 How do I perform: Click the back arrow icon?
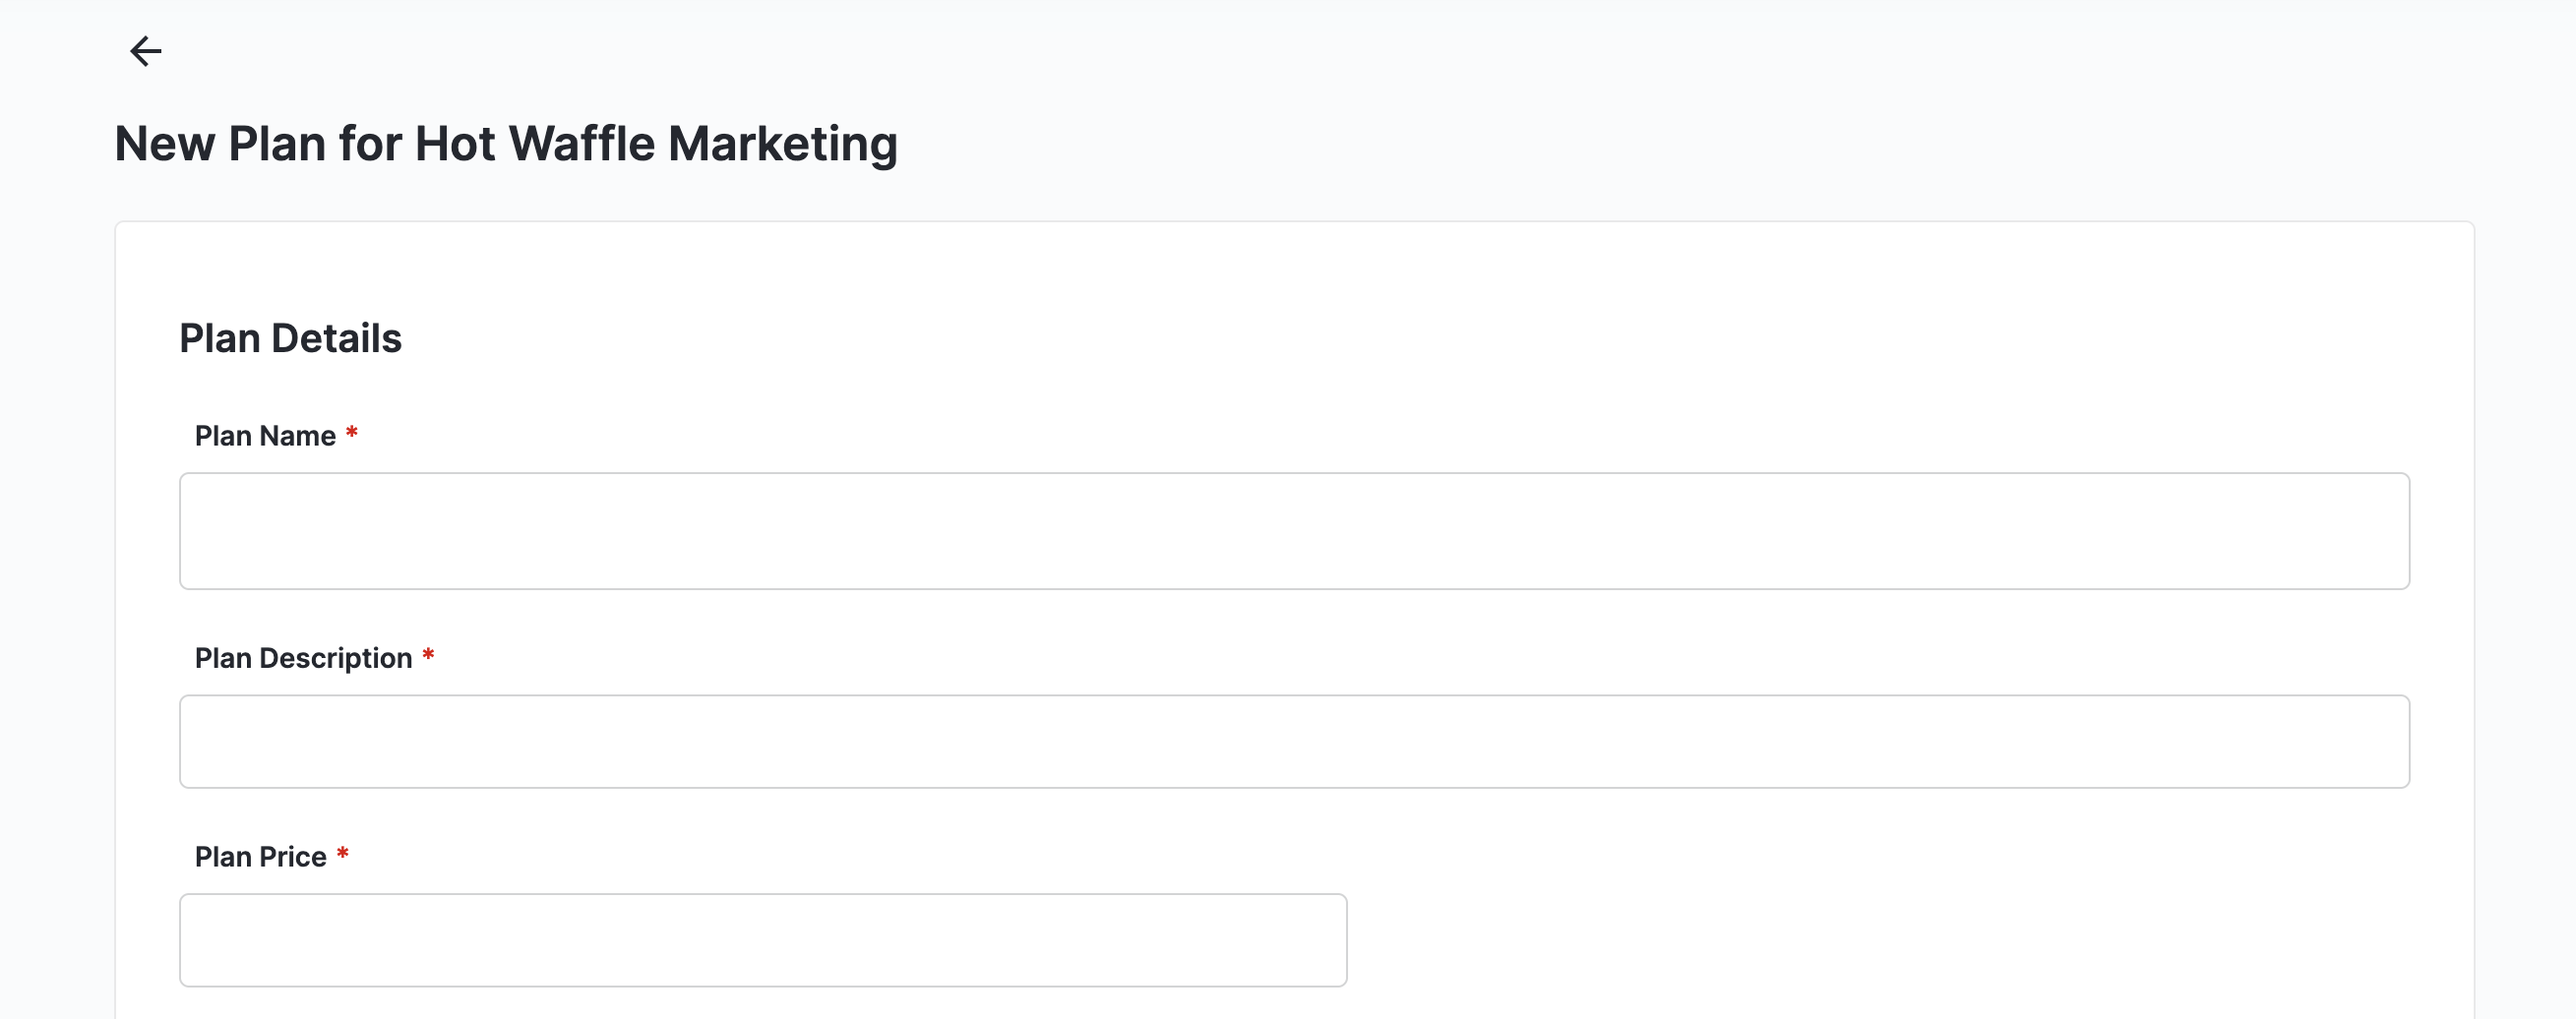point(146,51)
